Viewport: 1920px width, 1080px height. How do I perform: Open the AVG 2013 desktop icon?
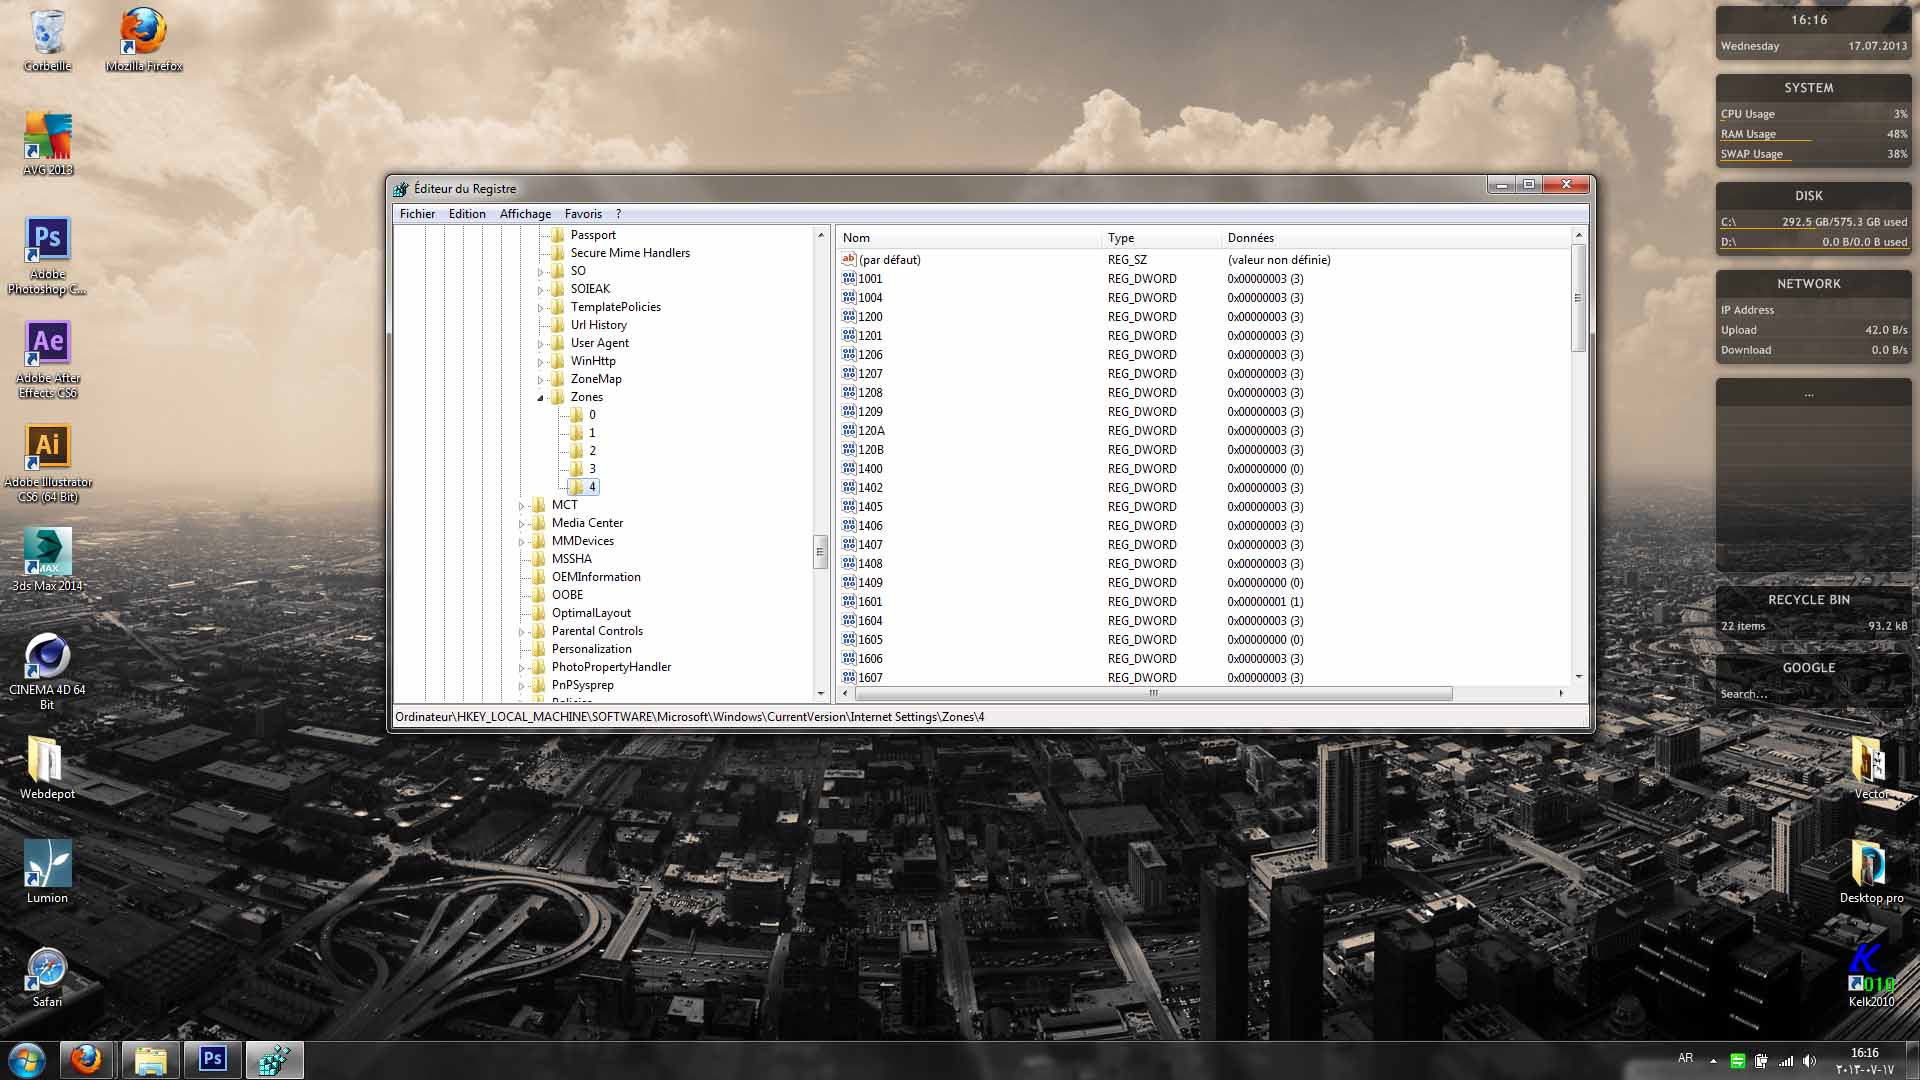[x=47, y=144]
